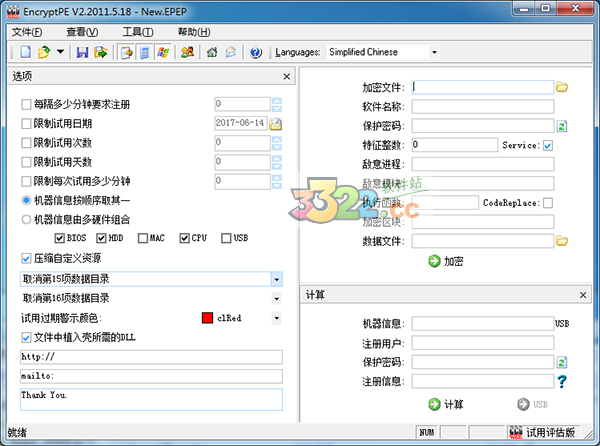Open calendar picker for trial date
This screenshot has height=446, width=600.
pyautogui.click(x=276, y=124)
